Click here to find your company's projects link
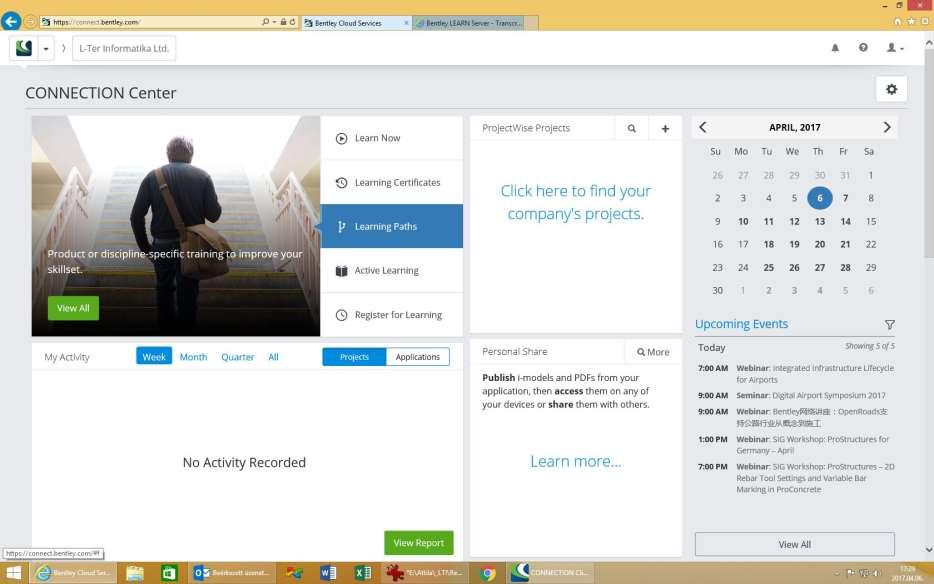 click(575, 202)
